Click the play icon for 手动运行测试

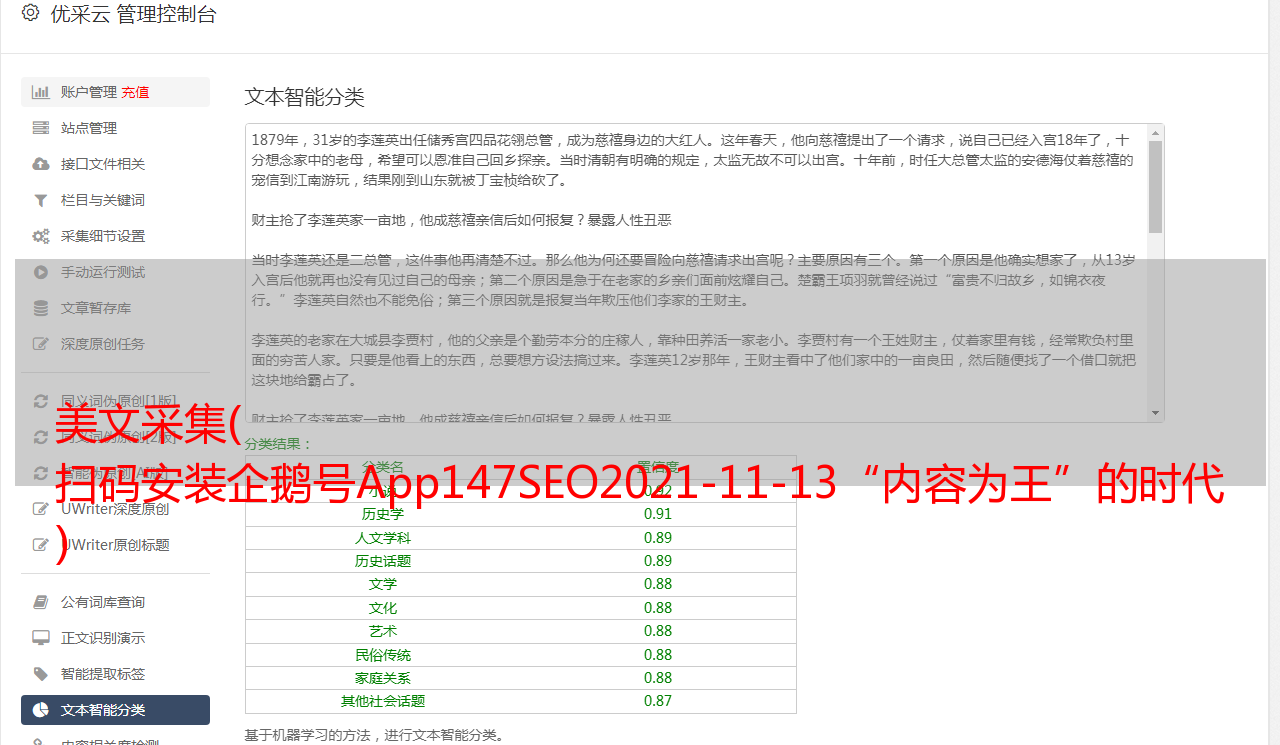coord(41,272)
